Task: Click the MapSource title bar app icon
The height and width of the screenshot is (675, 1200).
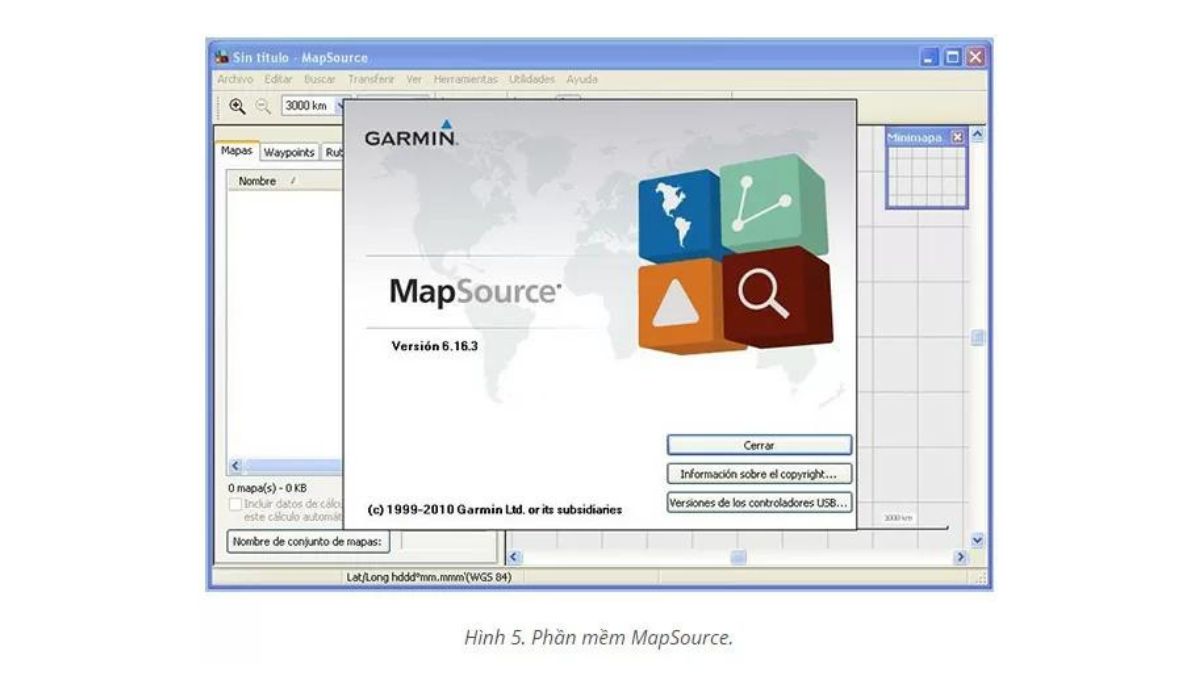Action: point(221,57)
